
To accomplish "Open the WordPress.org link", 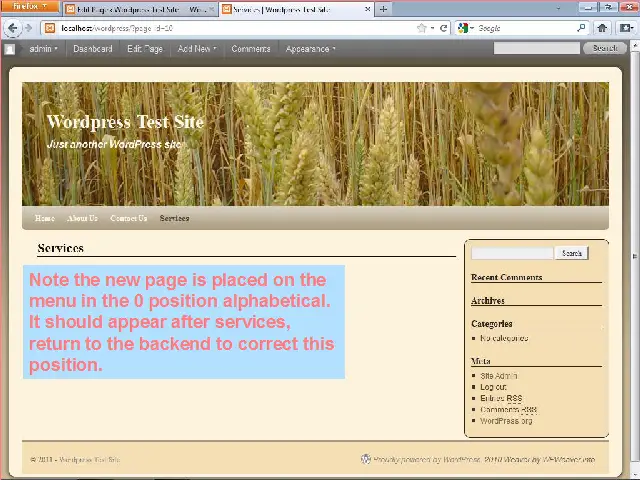I will point(506,421).
